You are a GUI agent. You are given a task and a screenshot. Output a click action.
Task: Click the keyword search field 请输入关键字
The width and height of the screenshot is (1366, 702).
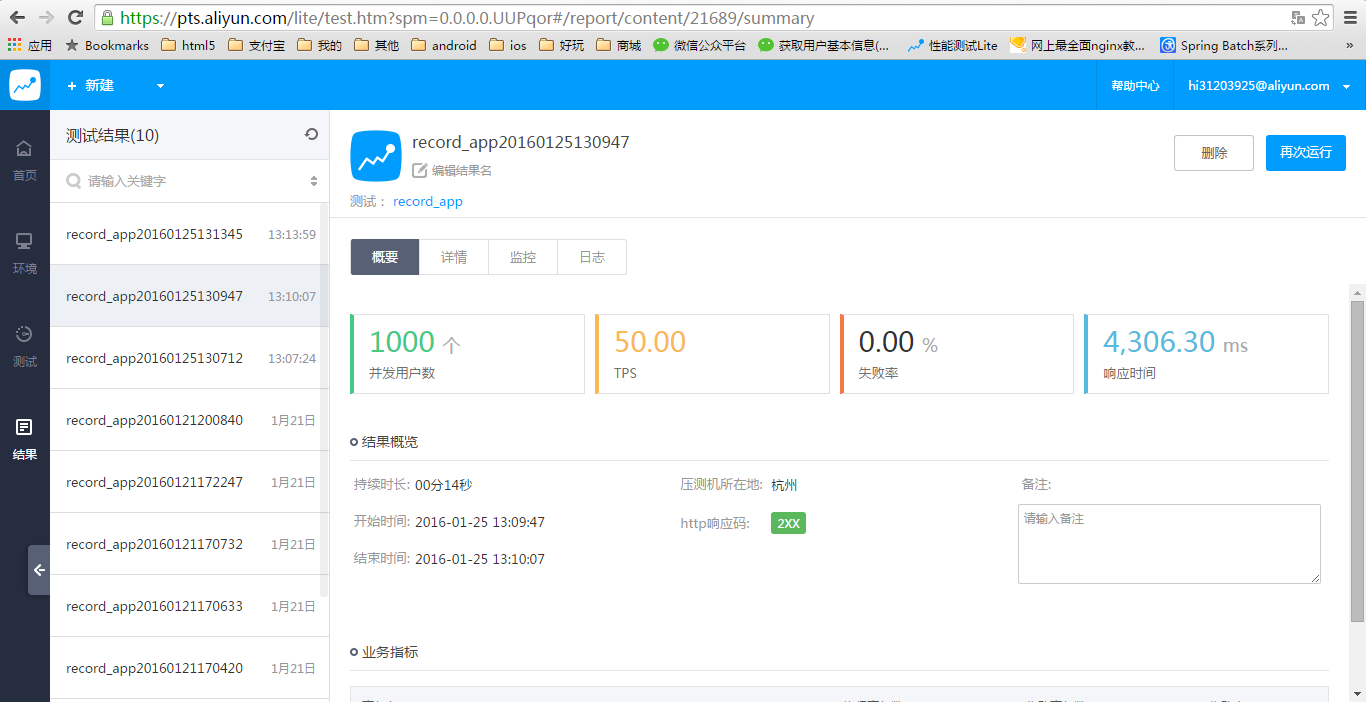click(x=192, y=181)
